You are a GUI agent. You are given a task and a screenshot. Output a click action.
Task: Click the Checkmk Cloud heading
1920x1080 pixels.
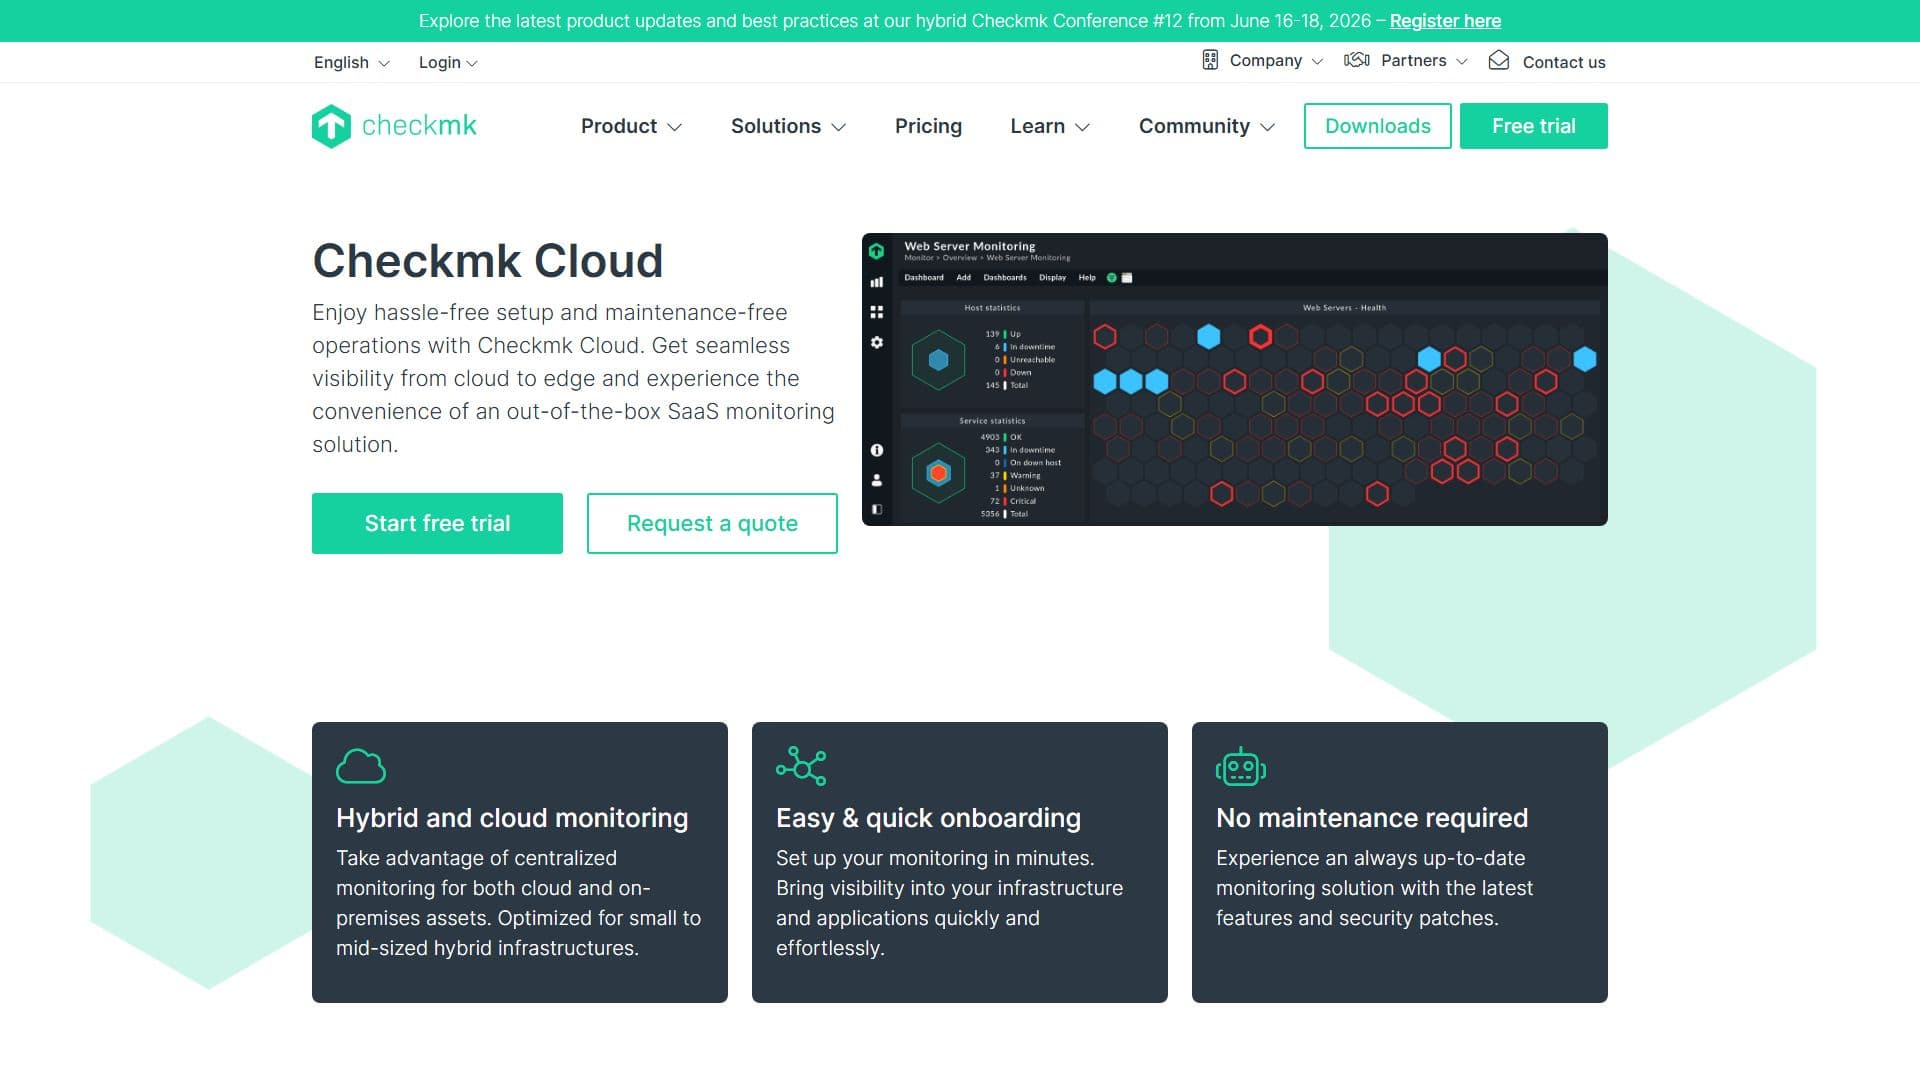(x=488, y=261)
